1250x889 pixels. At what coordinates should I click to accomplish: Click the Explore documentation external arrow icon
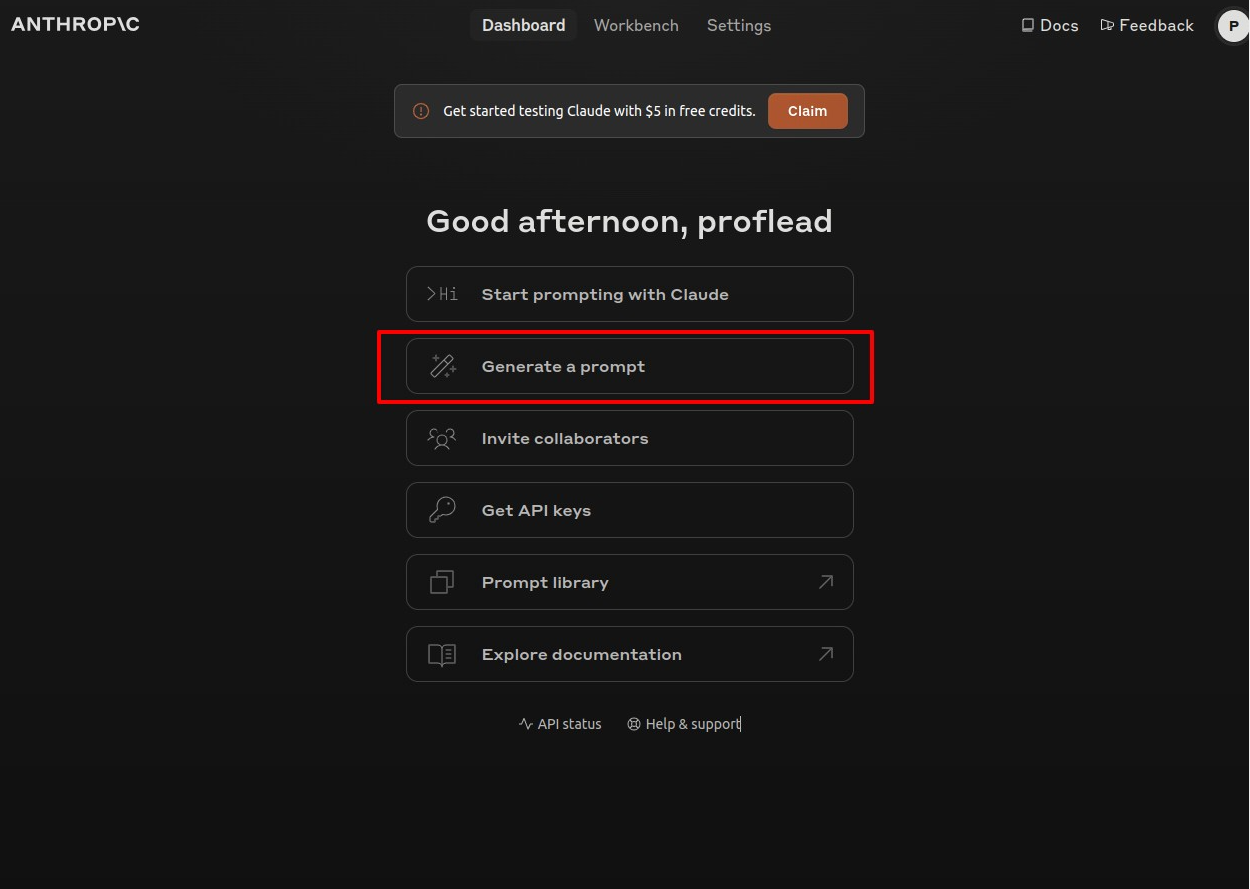826,653
